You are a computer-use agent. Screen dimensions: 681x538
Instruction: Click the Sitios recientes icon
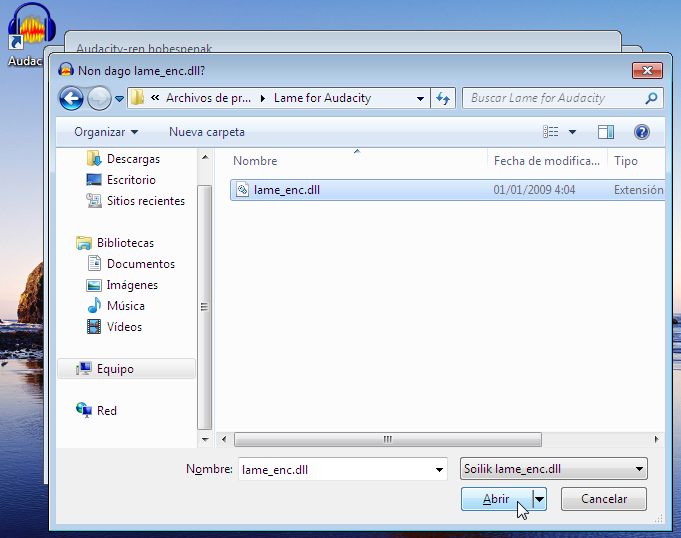(x=94, y=200)
